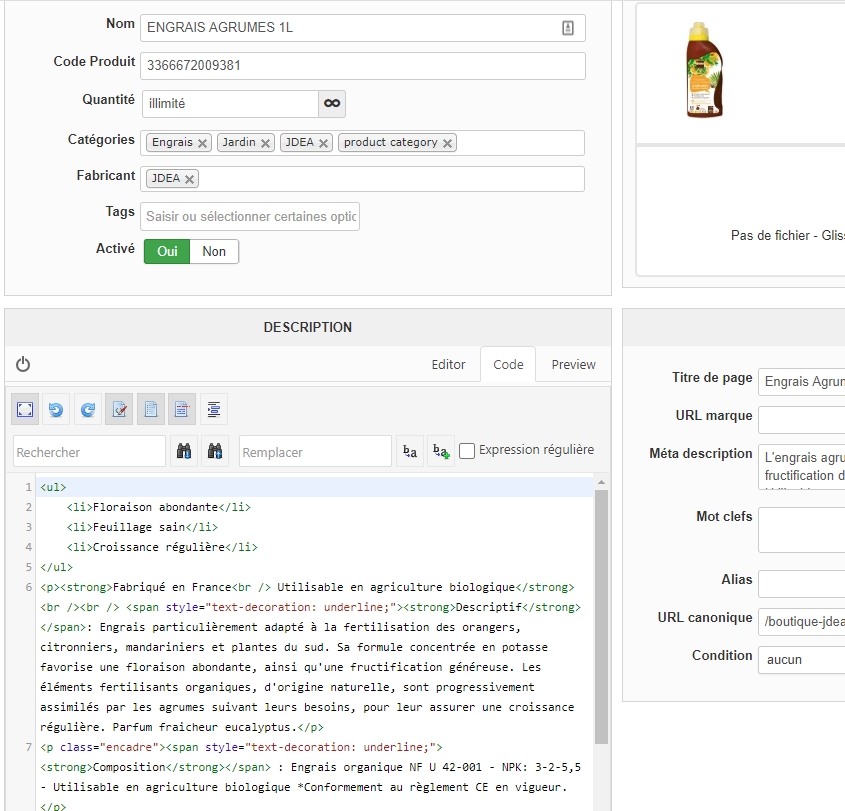Click the fullscreen icon in code toolbar
The image size is (845, 811).
tap(25, 409)
